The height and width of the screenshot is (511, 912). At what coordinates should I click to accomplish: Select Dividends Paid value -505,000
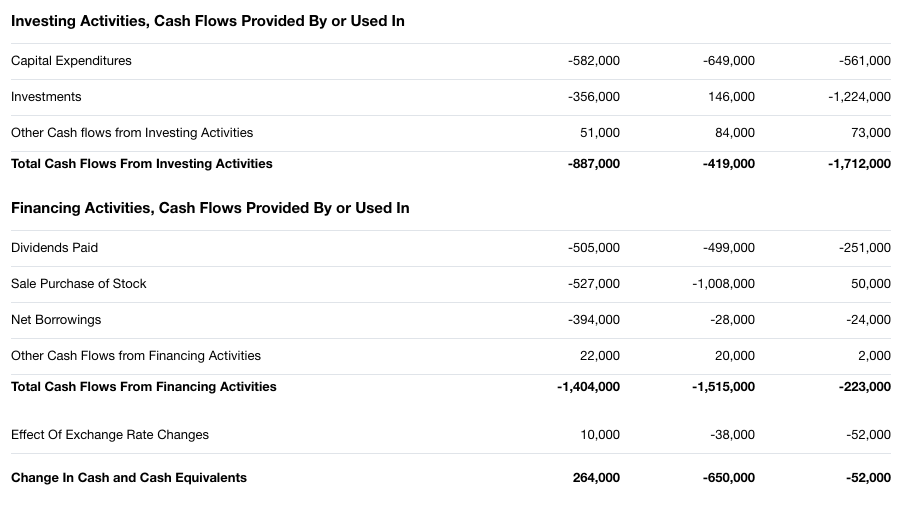(594, 248)
